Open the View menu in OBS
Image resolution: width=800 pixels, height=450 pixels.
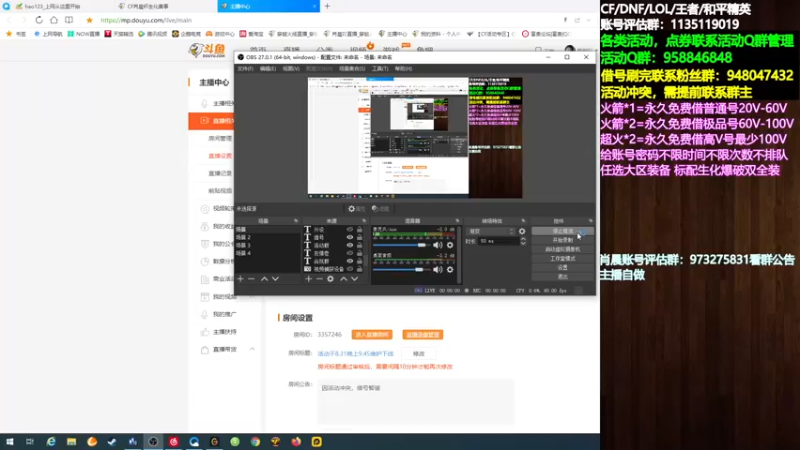(291, 68)
